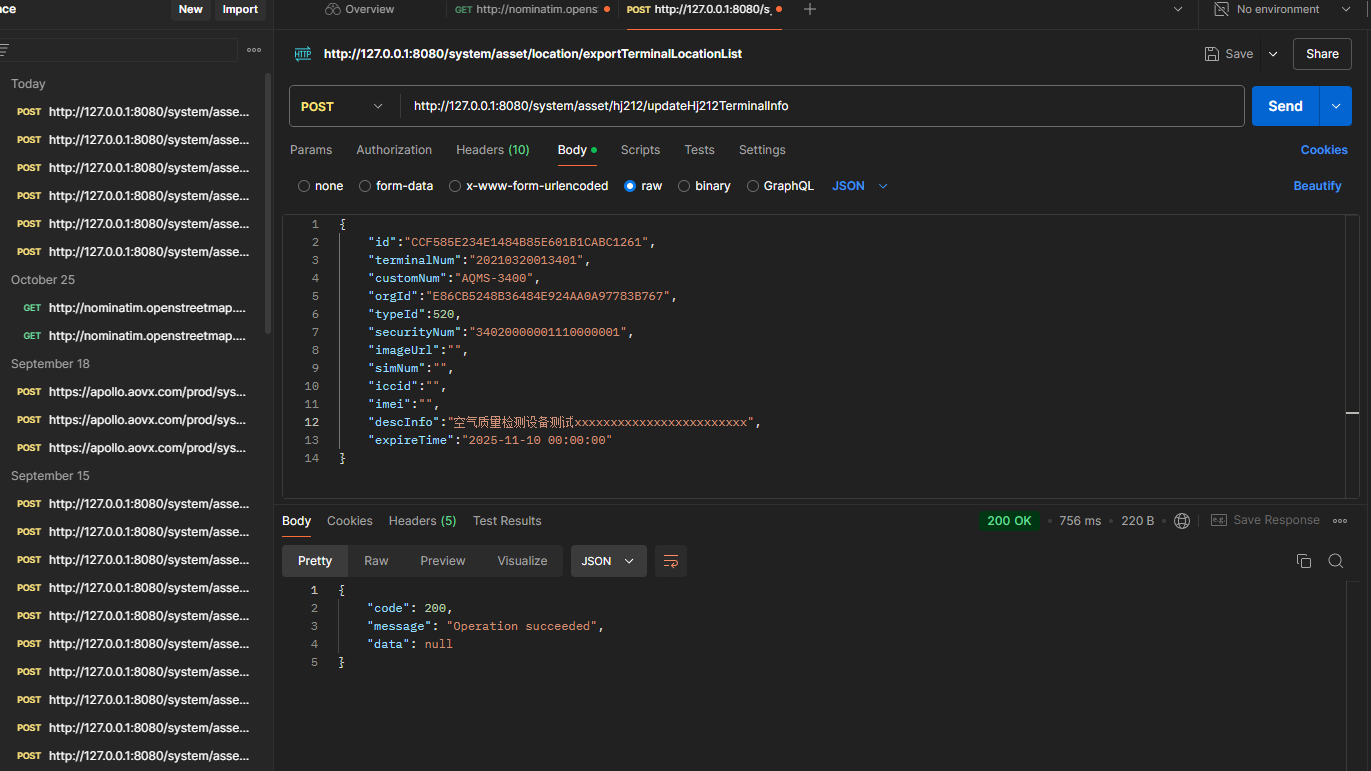Expand the JSON body format dropdown
This screenshot has width=1371, height=771.
pyautogui.click(x=859, y=186)
